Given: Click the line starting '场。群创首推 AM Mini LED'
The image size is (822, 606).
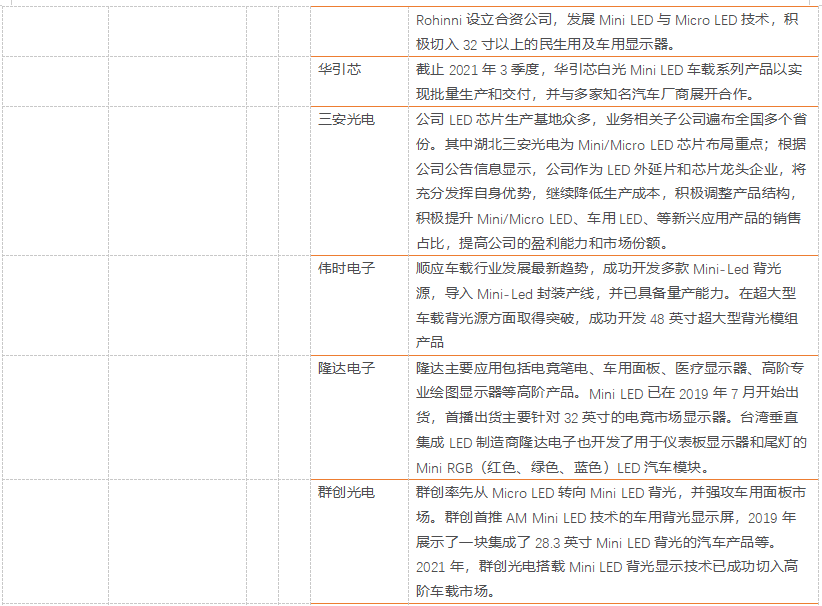Looking at the screenshot, I should [607, 517].
